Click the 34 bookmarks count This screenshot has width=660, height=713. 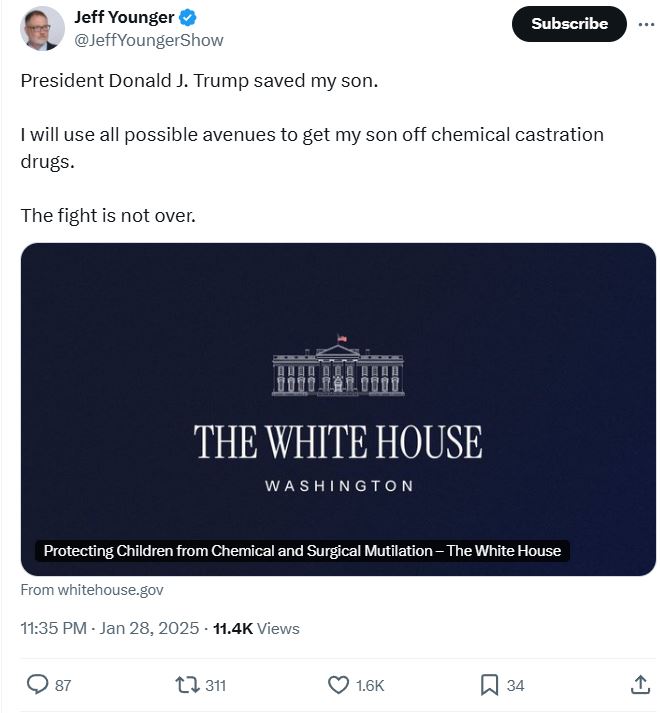point(515,685)
